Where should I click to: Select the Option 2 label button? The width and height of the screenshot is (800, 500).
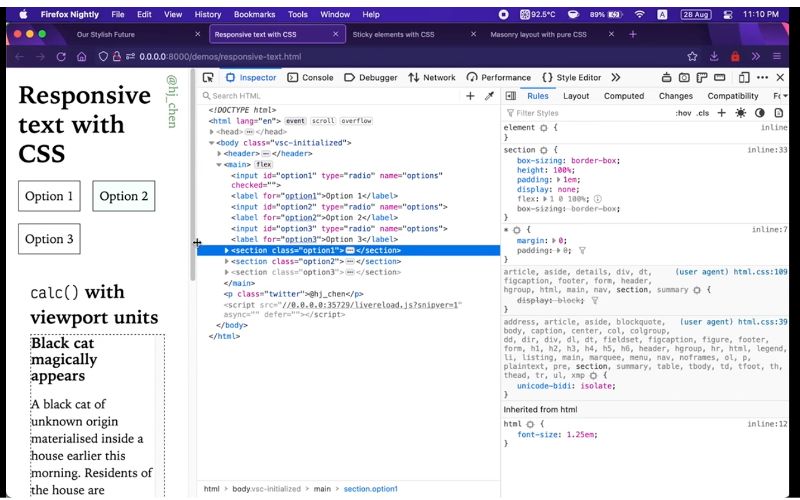pyautogui.click(x=124, y=196)
